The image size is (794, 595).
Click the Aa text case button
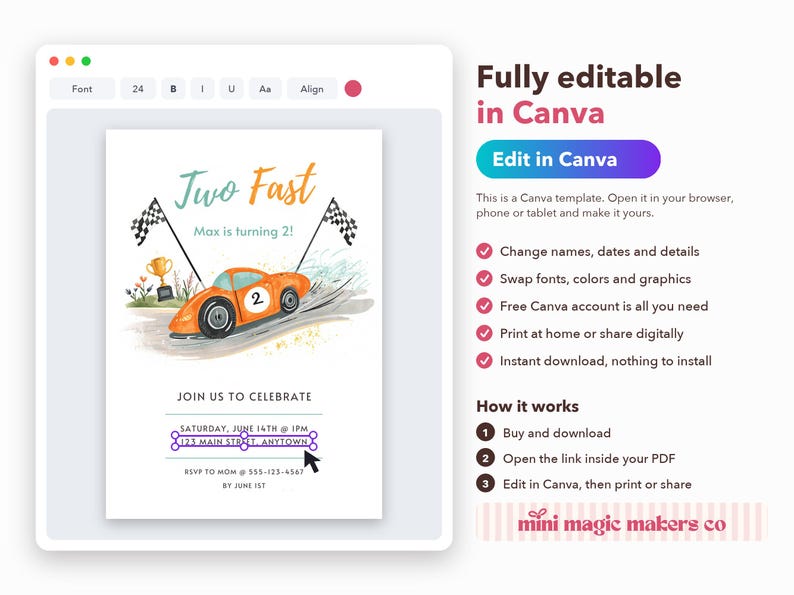pos(265,89)
